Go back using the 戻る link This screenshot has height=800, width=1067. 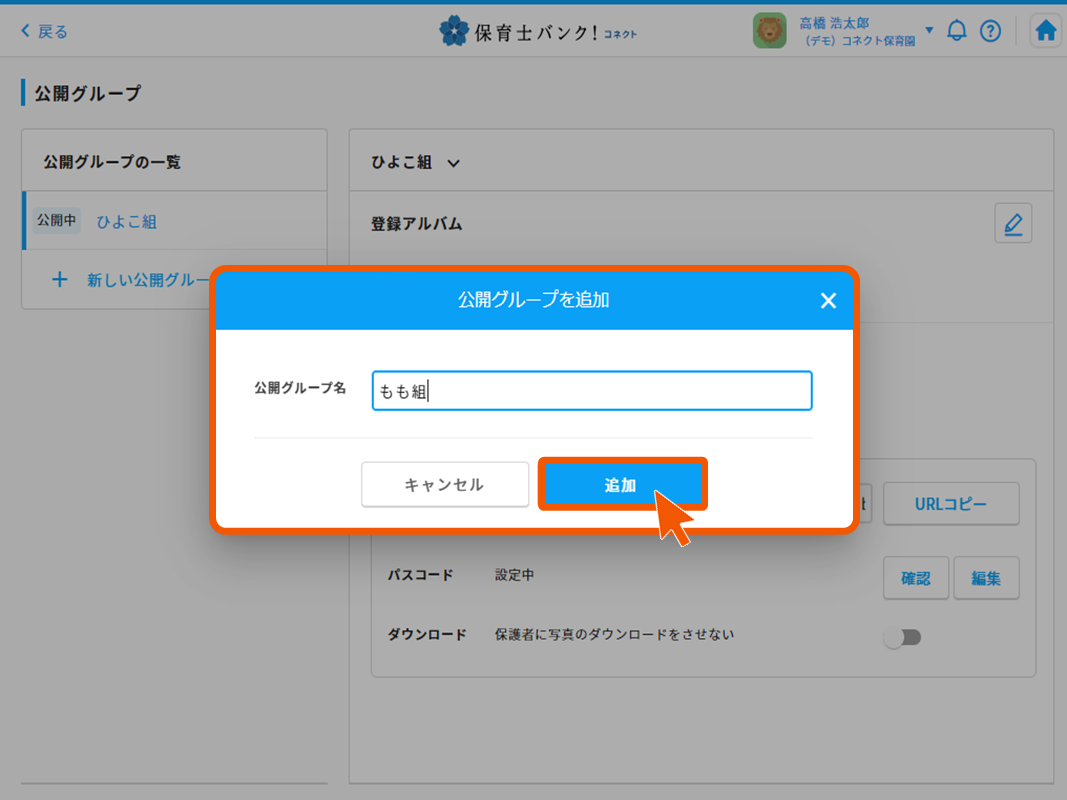[42, 31]
